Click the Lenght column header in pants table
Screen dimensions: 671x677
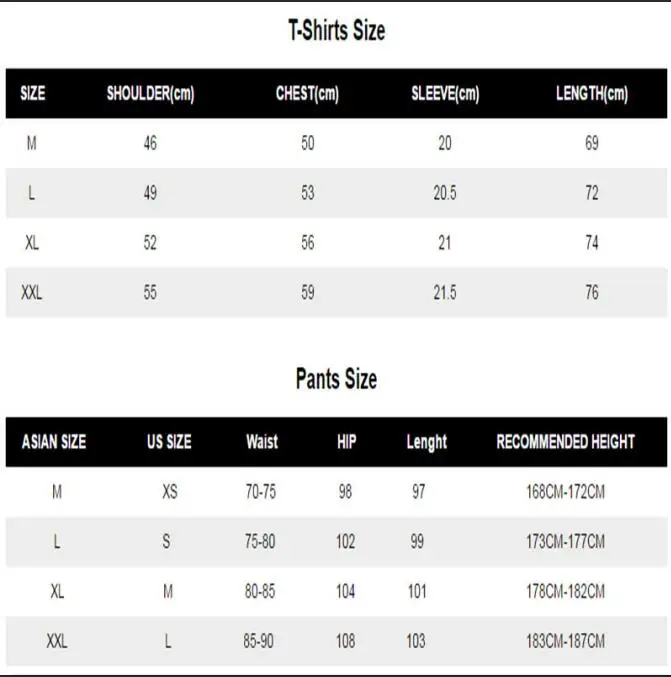click(x=427, y=442)
